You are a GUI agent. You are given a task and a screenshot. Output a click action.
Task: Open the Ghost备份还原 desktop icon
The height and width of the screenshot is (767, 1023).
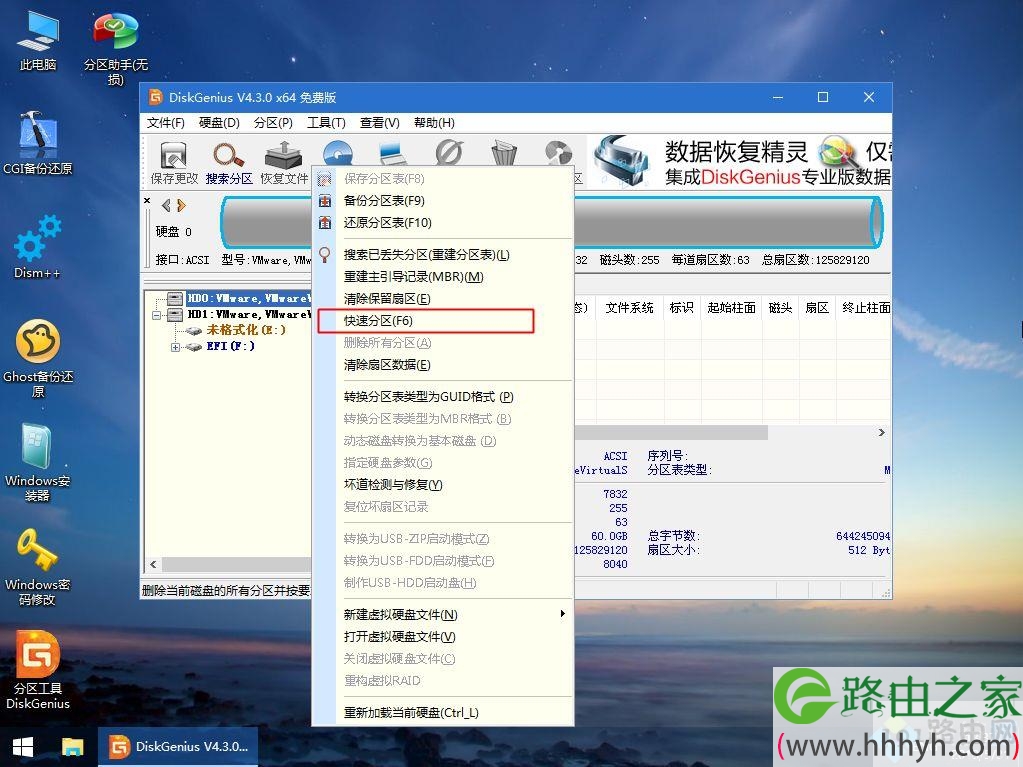pos(38,357)
